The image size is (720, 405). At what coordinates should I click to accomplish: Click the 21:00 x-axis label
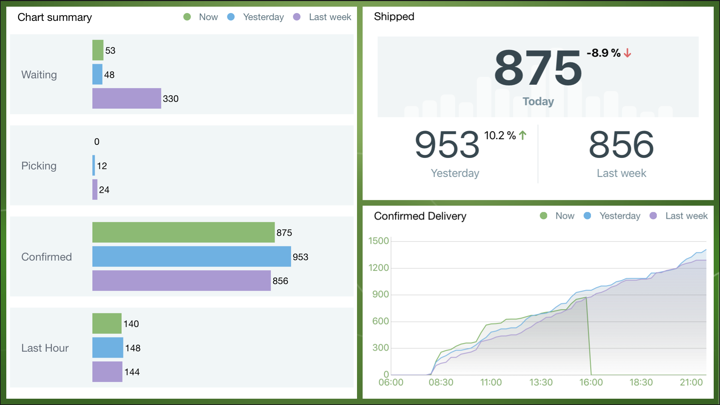691,382
